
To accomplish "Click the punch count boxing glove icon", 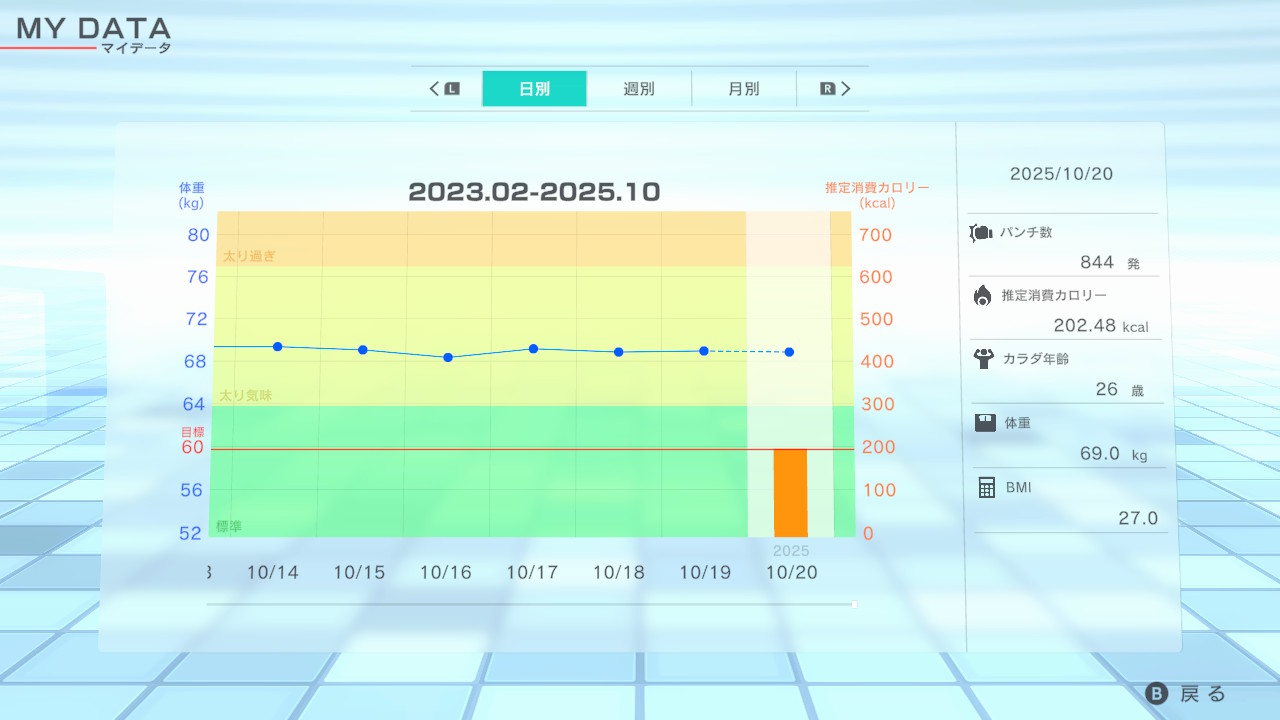I will point(981,233).
